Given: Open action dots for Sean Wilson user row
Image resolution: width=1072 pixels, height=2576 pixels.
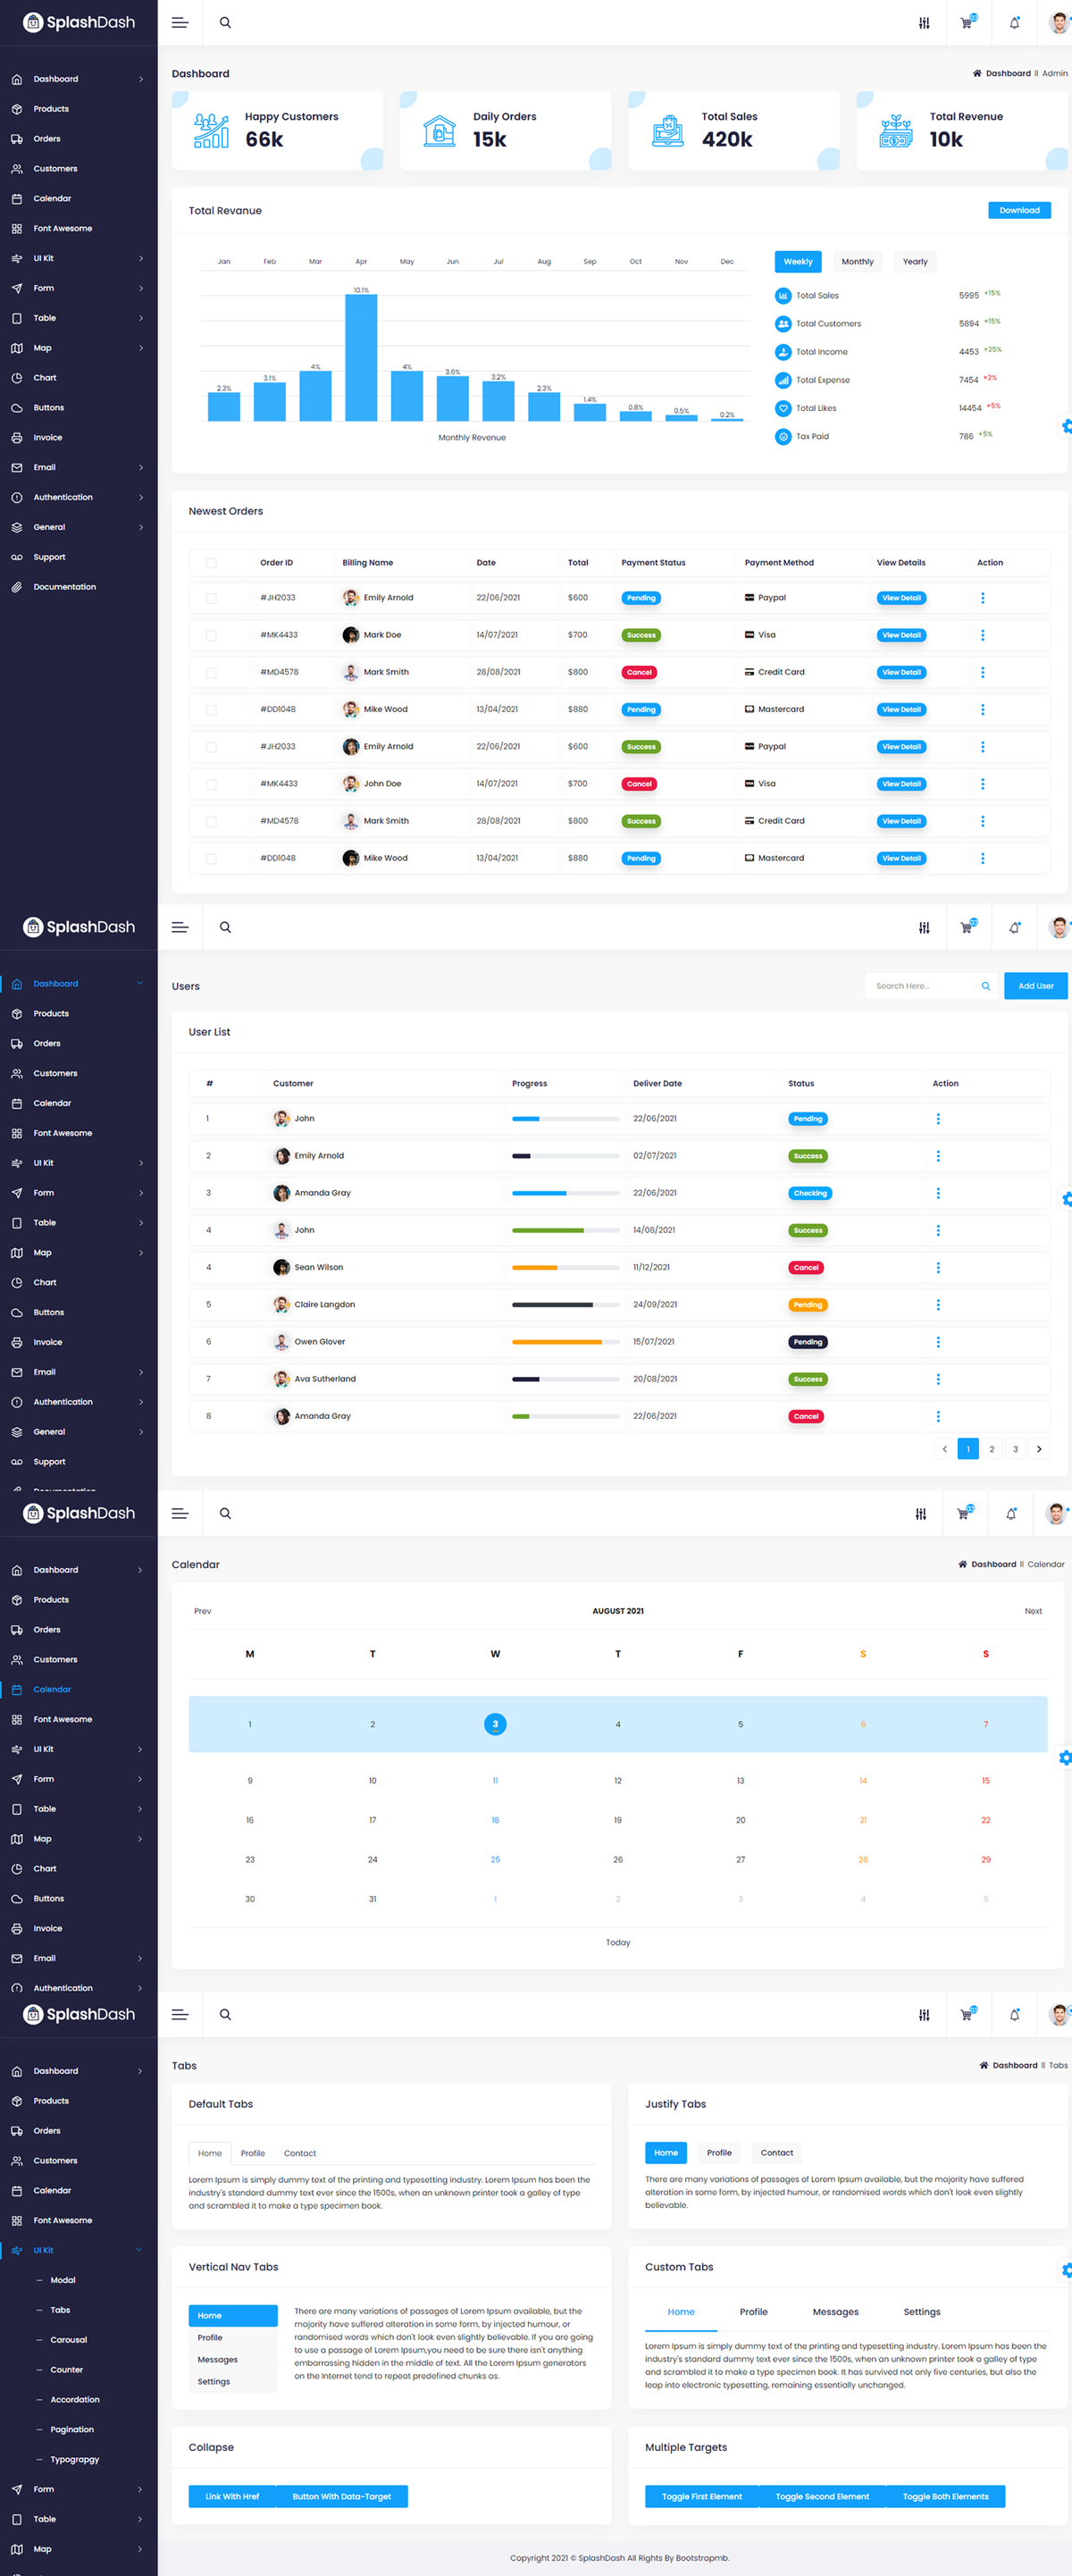Looking at the screenshot, I should pos(938,1268).
